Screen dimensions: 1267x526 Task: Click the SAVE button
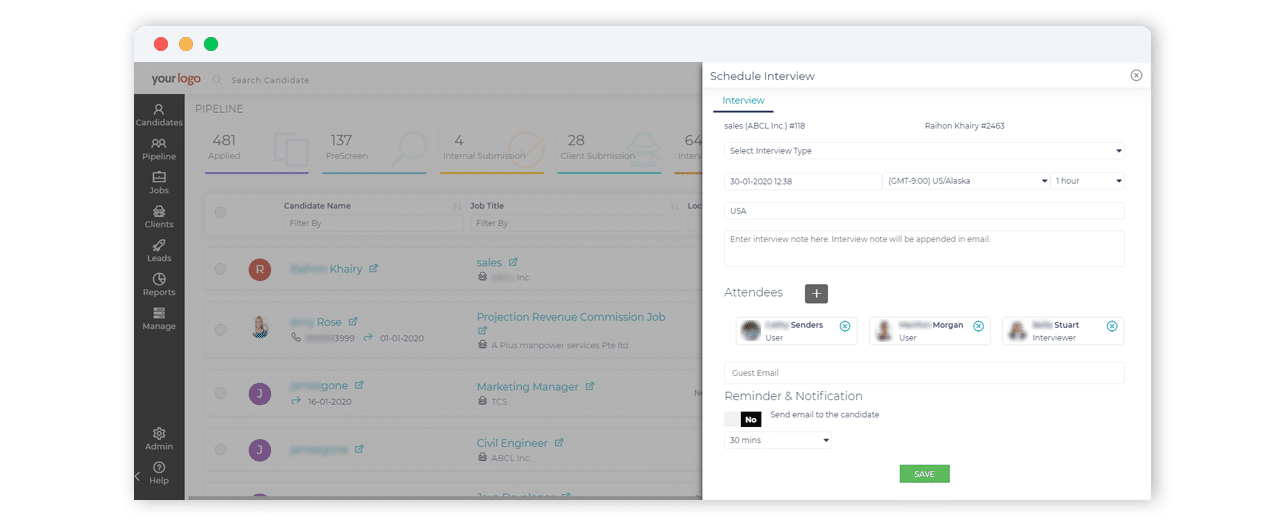pos(924,474)
